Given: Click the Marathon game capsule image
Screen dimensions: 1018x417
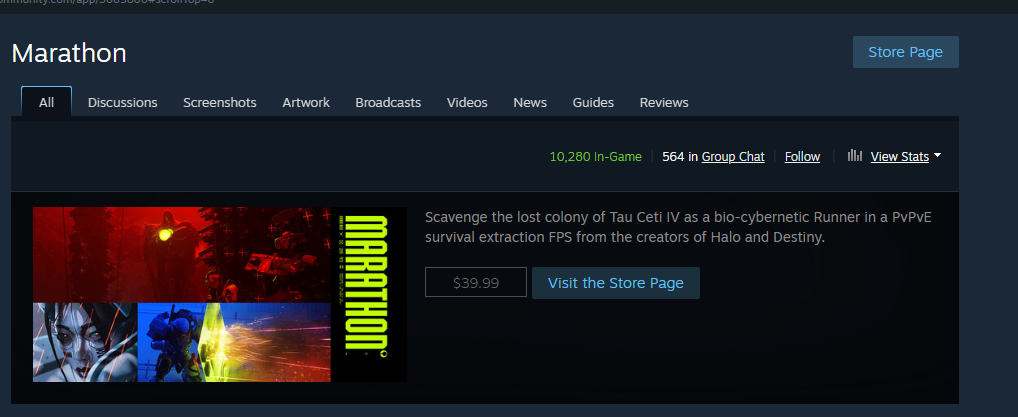Looking at the screenshot, I should (220, 294).
